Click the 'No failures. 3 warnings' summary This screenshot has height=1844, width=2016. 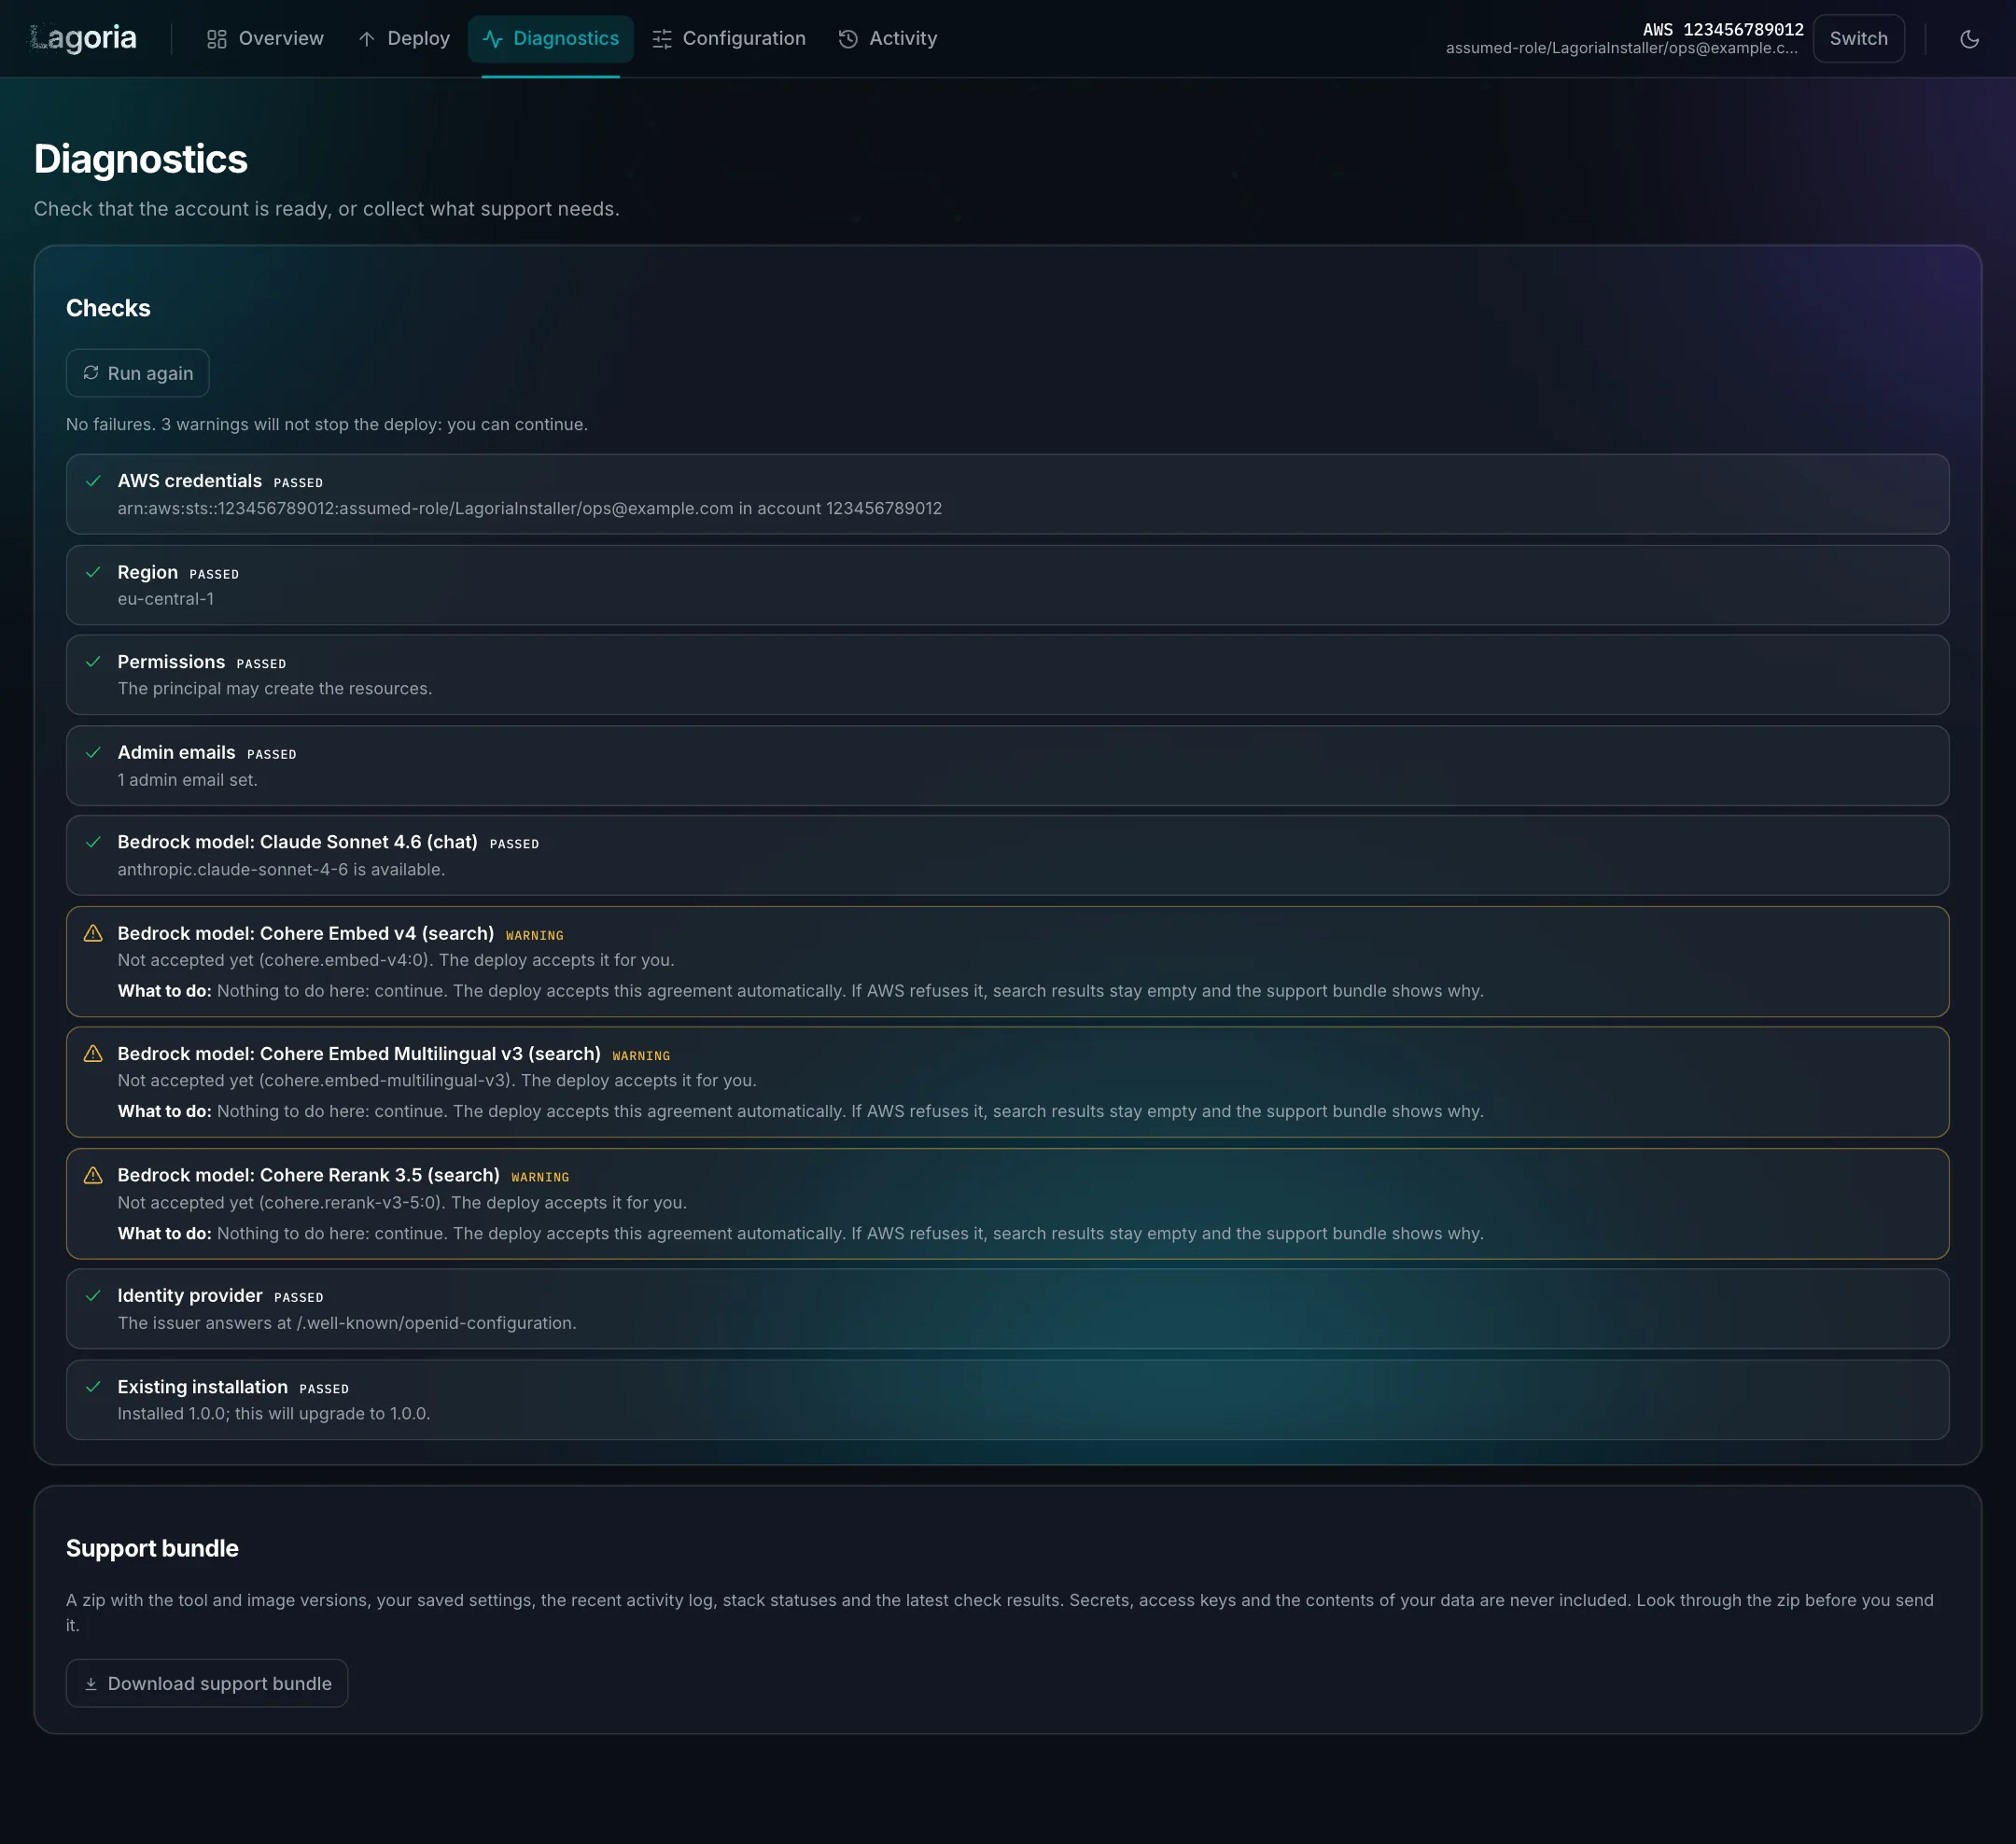tap(327, 424)
